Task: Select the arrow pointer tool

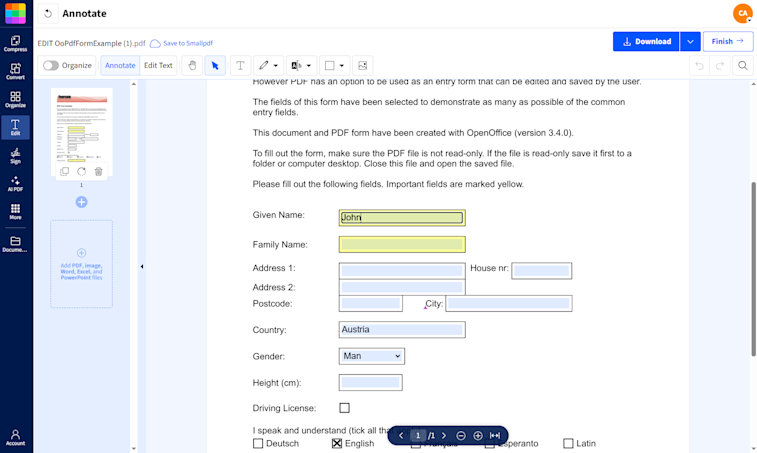Action: pos(215,66)
